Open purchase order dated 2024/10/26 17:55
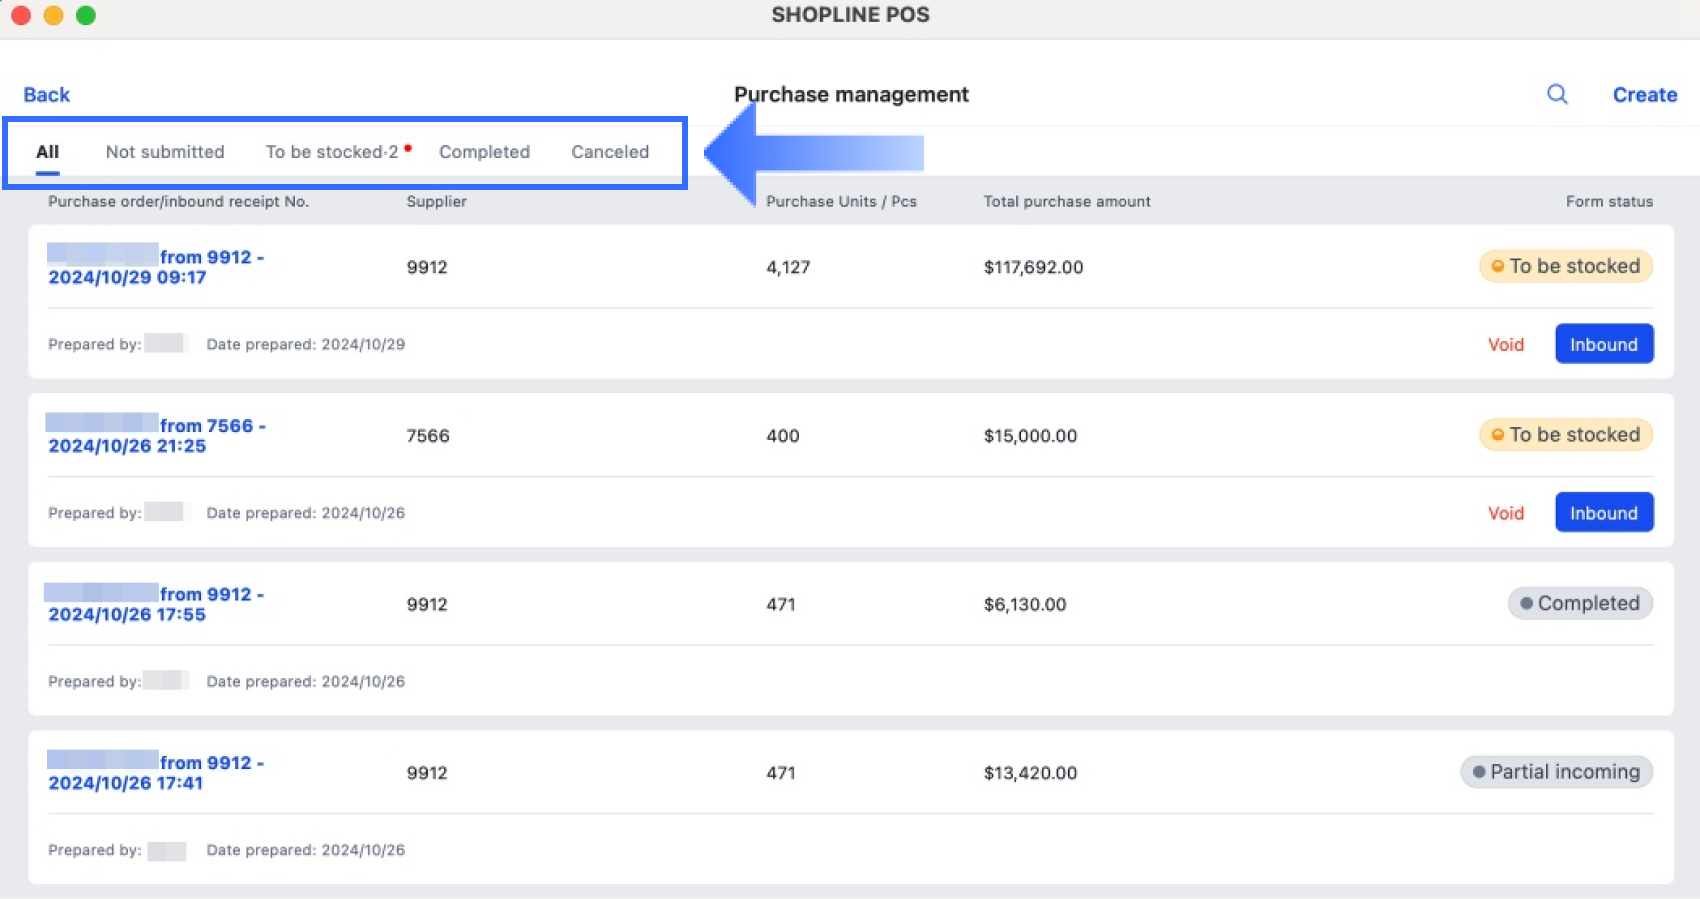 156,604
